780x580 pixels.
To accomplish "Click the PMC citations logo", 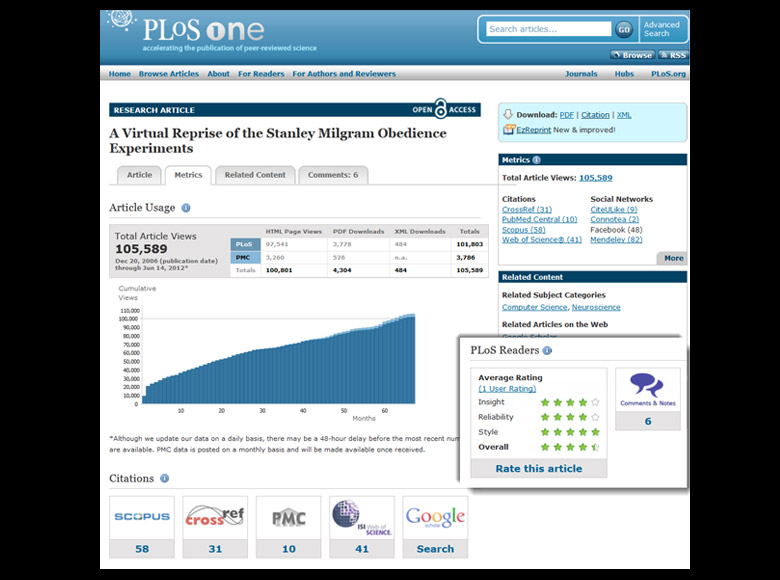I will (x=288, y=518).
